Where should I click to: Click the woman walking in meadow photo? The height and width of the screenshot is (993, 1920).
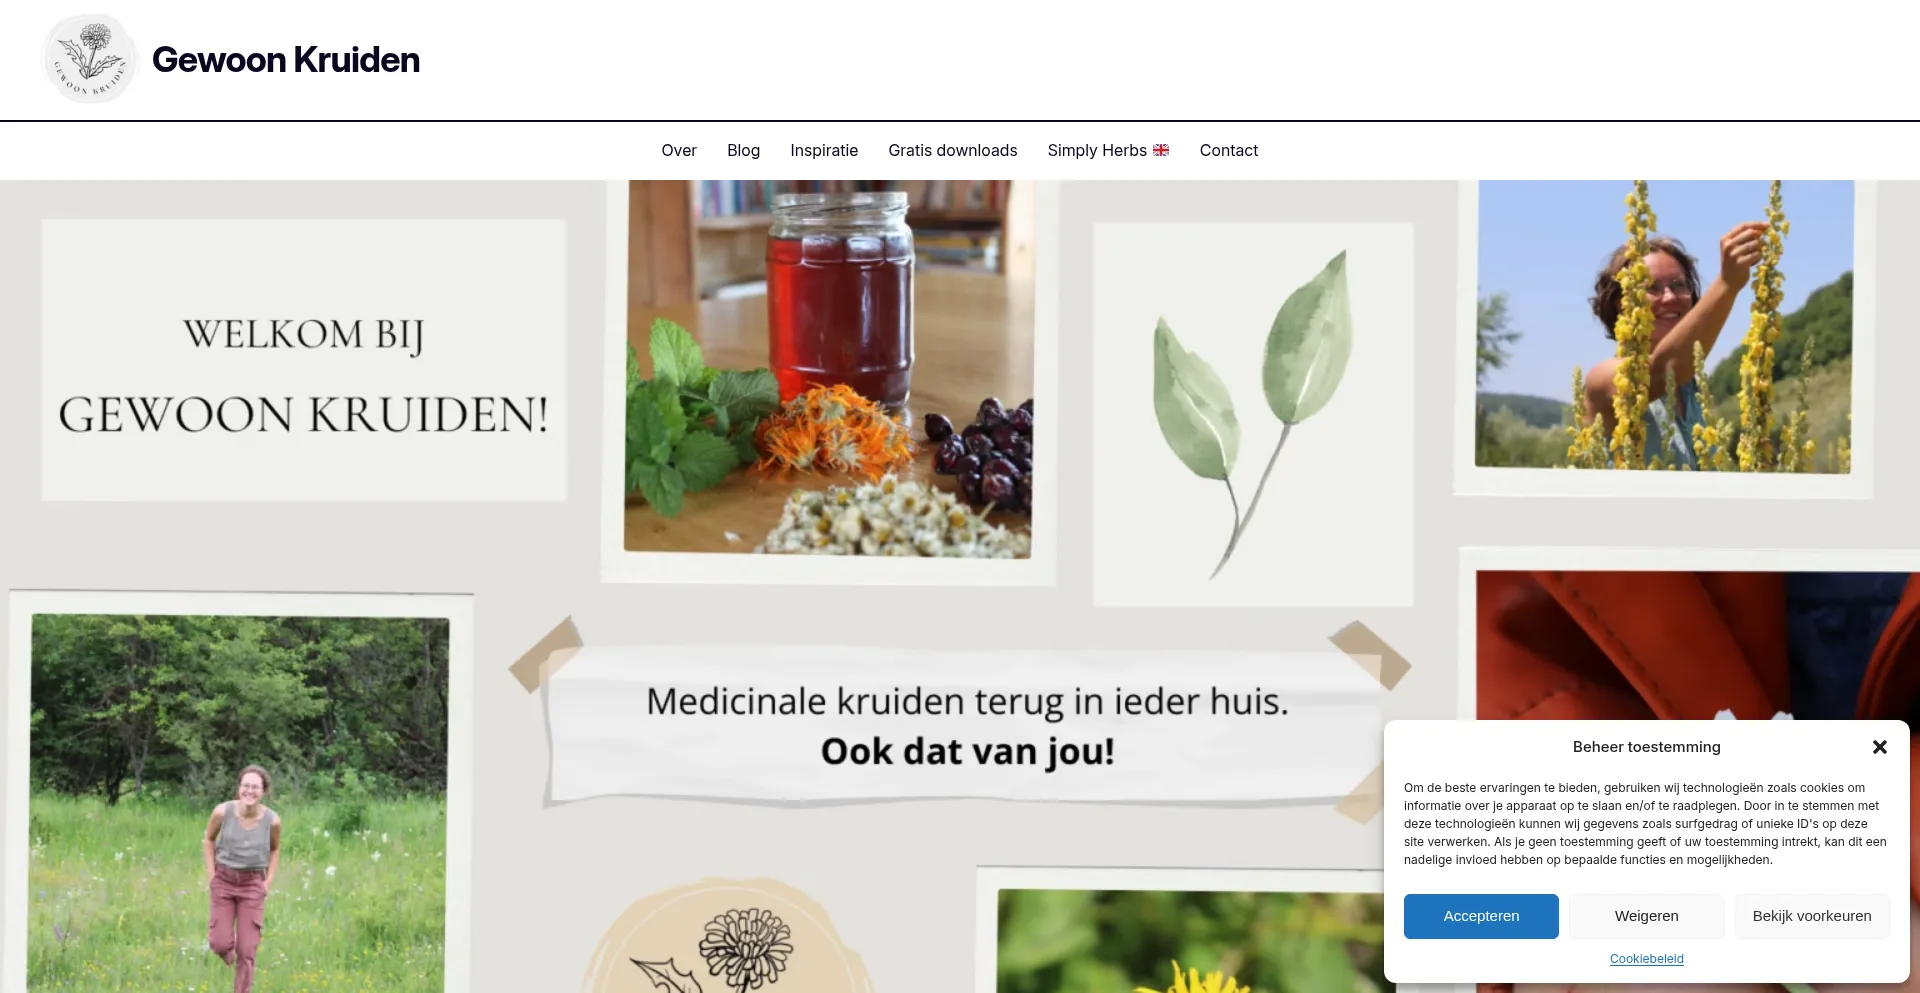(238, 803)
